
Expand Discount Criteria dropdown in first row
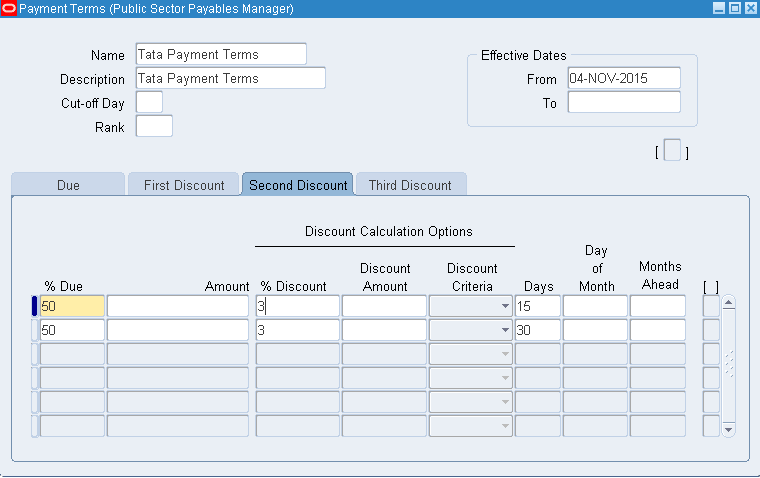pyautogui.click(x=504, y=307)
